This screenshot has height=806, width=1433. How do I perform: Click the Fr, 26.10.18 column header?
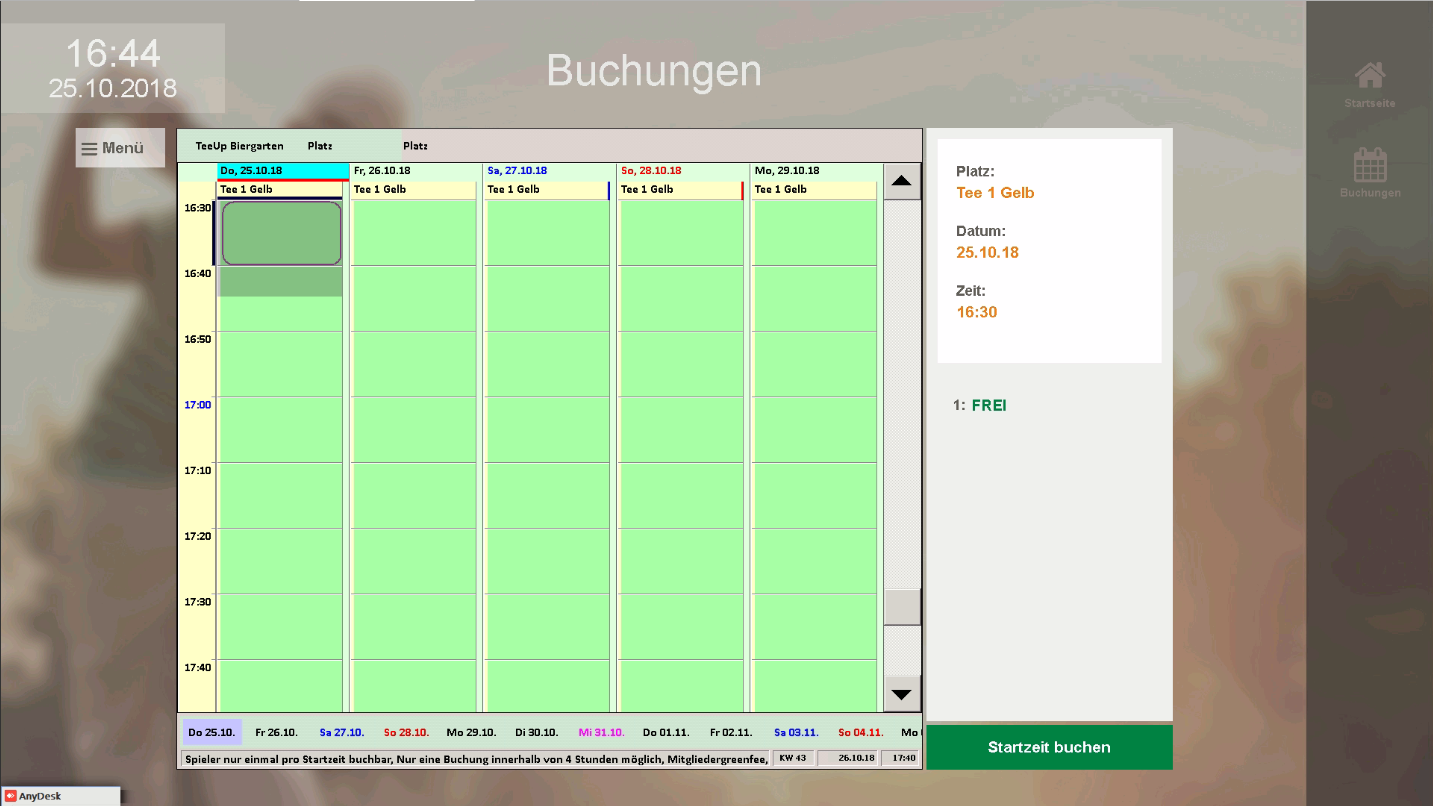click(x=413, y=171)
